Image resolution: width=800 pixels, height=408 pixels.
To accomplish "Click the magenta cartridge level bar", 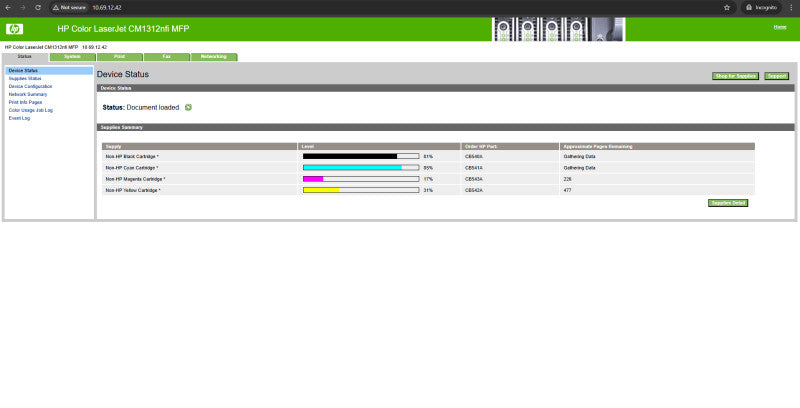I will coord(361,179).
